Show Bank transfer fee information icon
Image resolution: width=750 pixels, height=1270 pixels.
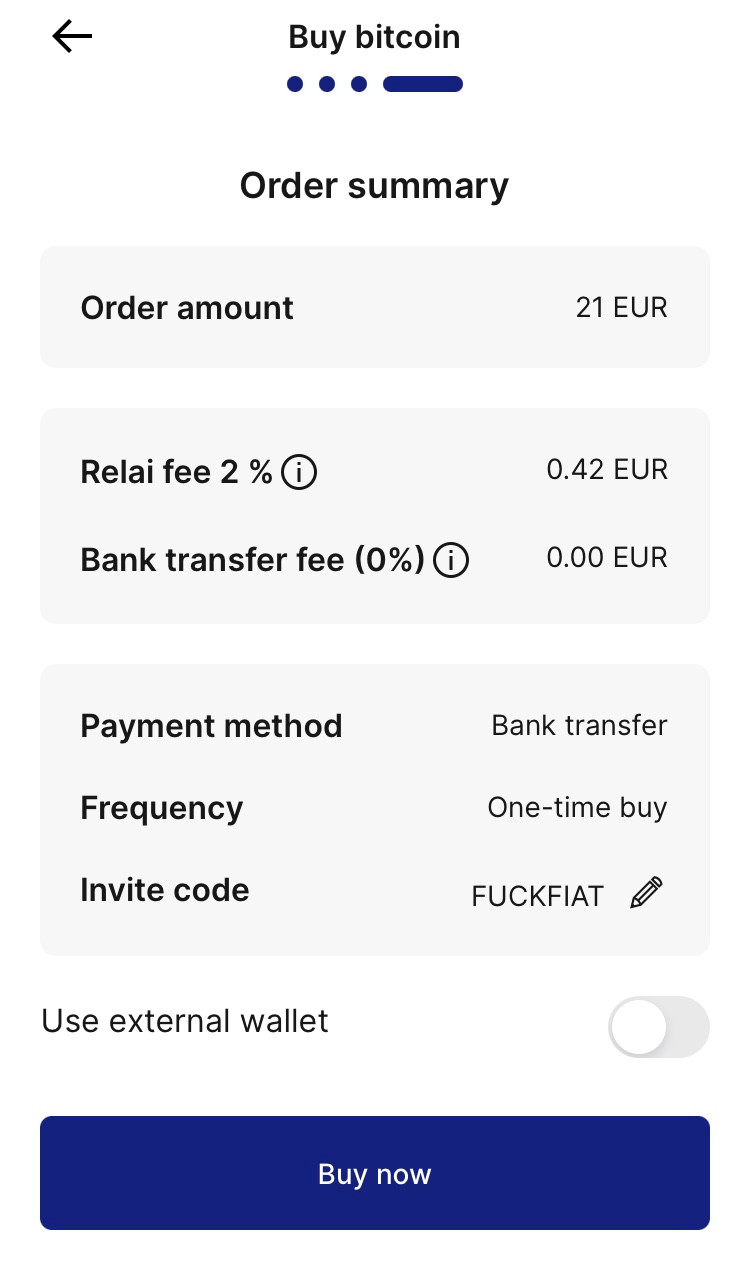point(451,560)
